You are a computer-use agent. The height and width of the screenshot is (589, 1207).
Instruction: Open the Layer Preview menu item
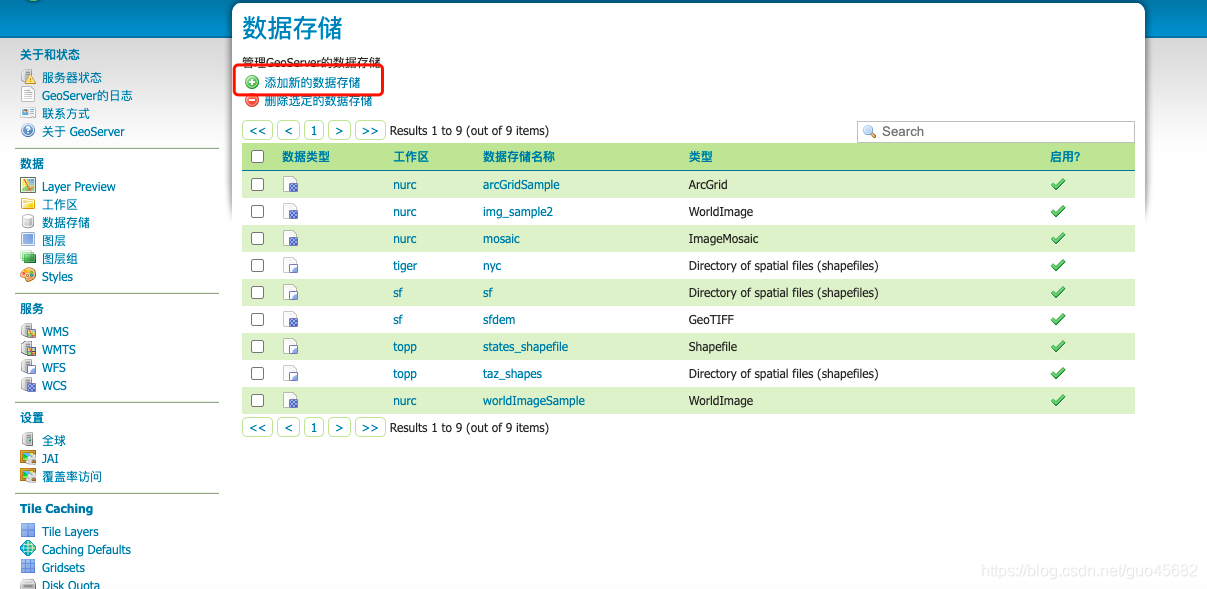coord(79,186)
